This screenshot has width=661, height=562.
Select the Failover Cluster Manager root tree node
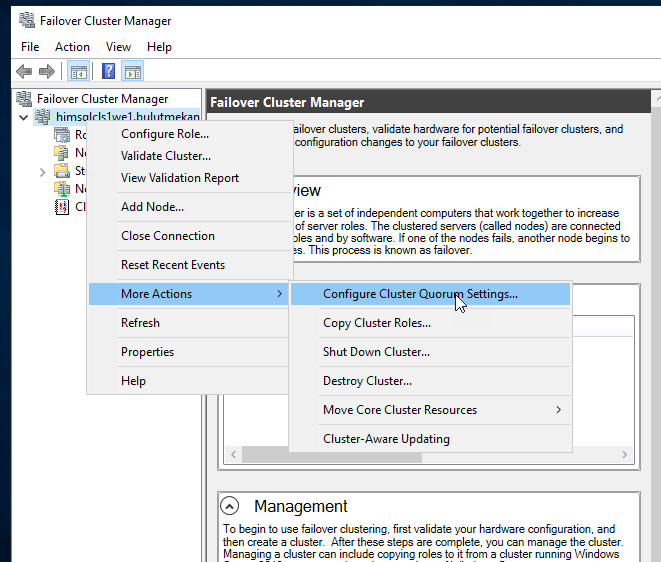point(102,99)
